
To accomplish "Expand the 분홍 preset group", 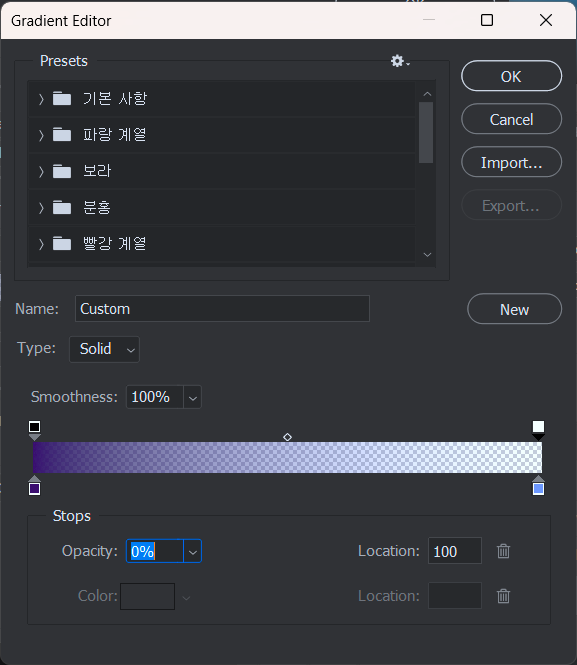I will point(41,208).
